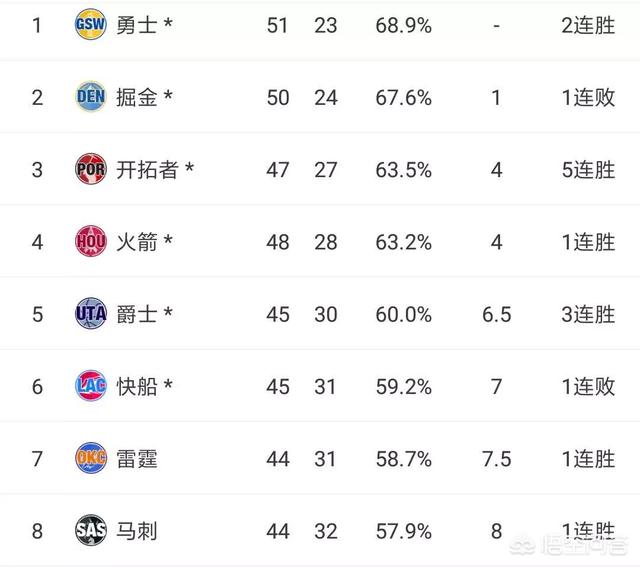The image size is (640, 567).
Task: Open the 火箭 team name link
Action: 137,242
